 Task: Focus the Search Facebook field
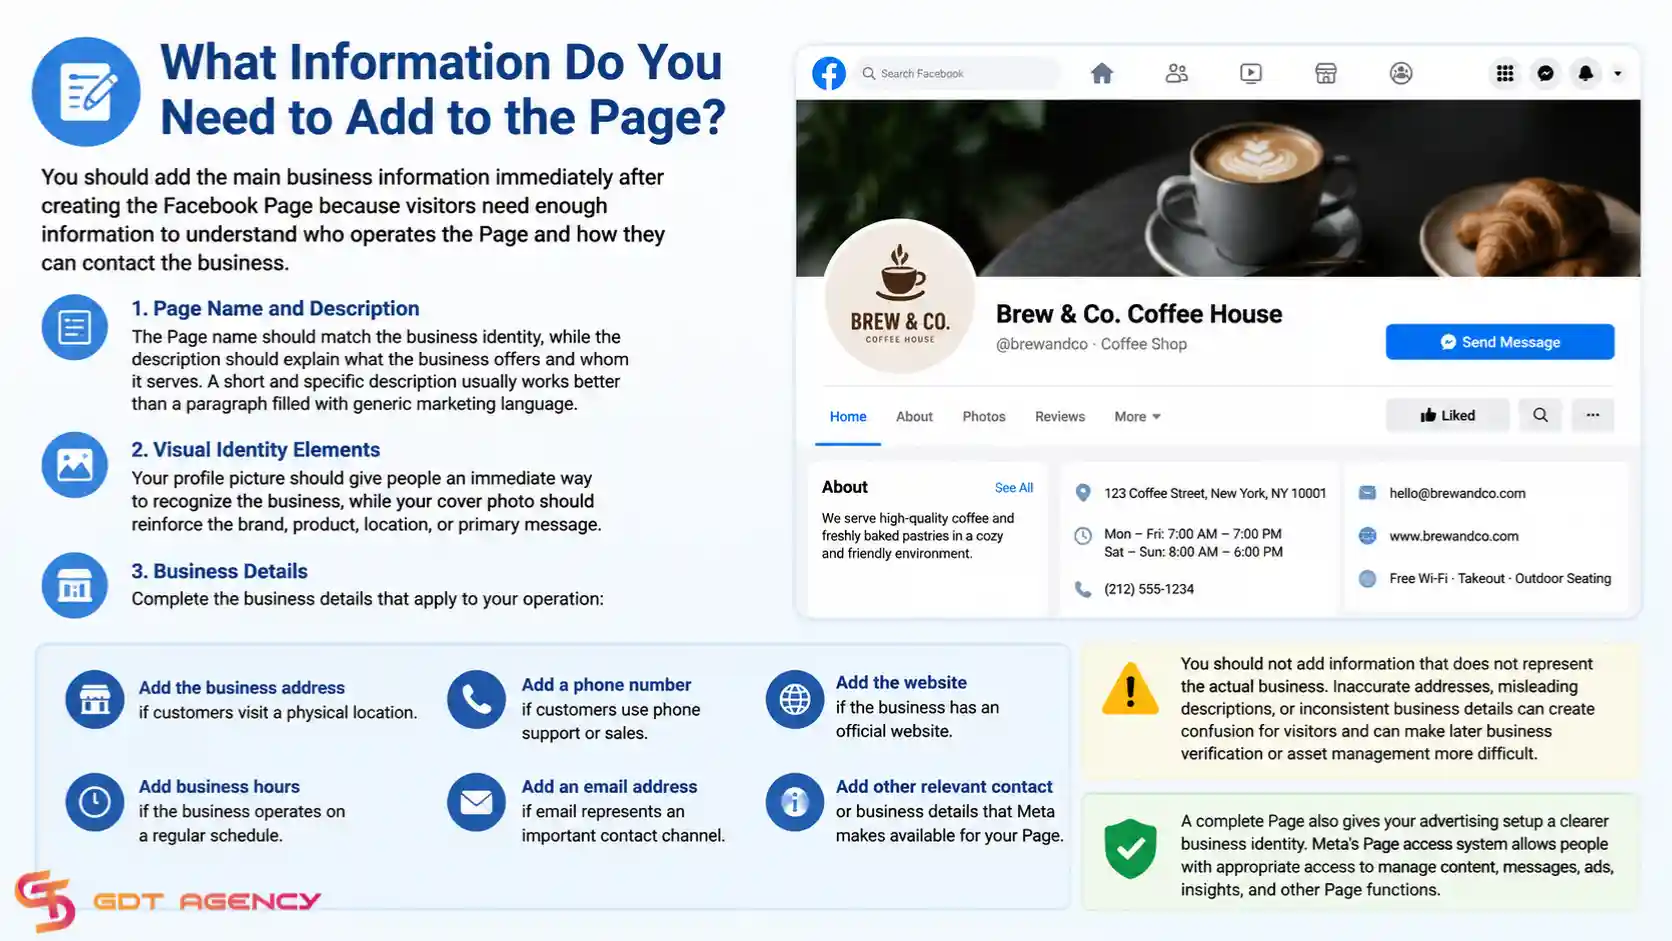957,73
